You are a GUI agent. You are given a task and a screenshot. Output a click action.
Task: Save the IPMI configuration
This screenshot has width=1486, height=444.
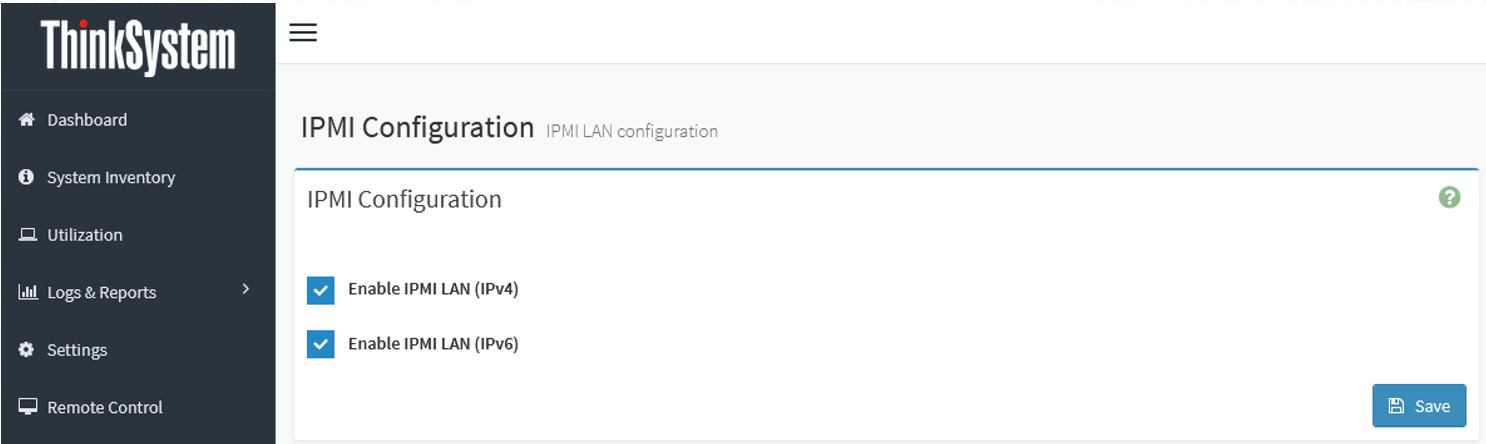[x=1419, y=406]
